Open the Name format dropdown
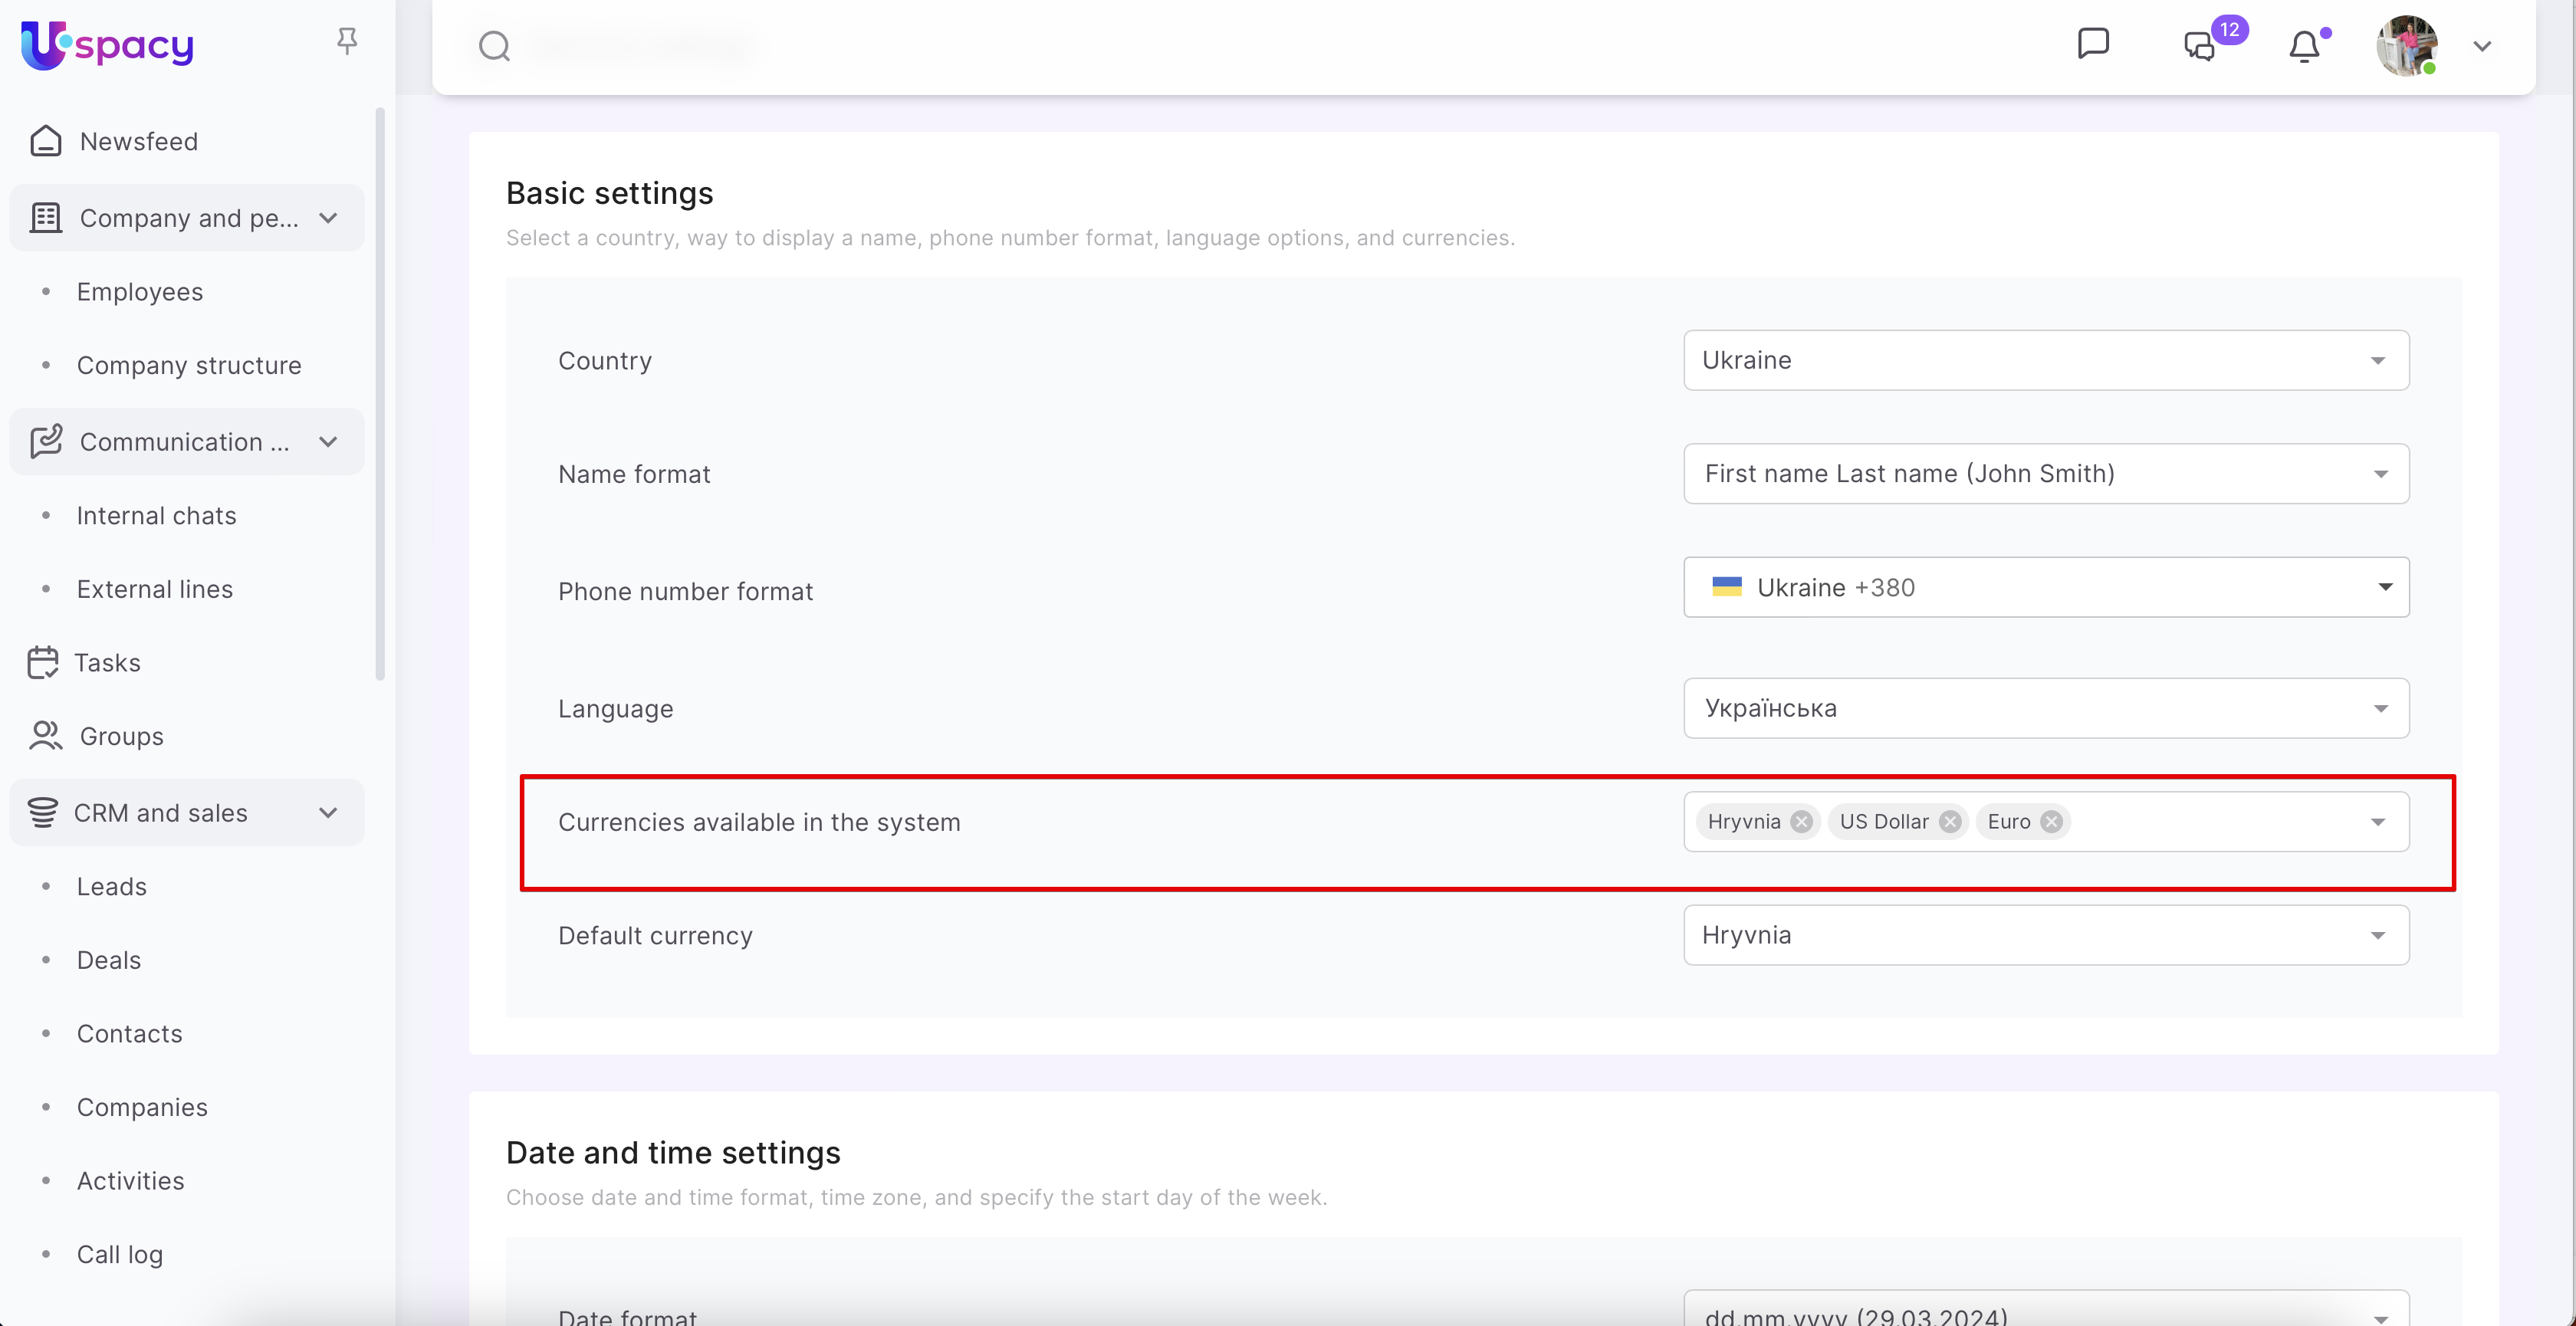2576x1326 pixels. pos(2045,474)
